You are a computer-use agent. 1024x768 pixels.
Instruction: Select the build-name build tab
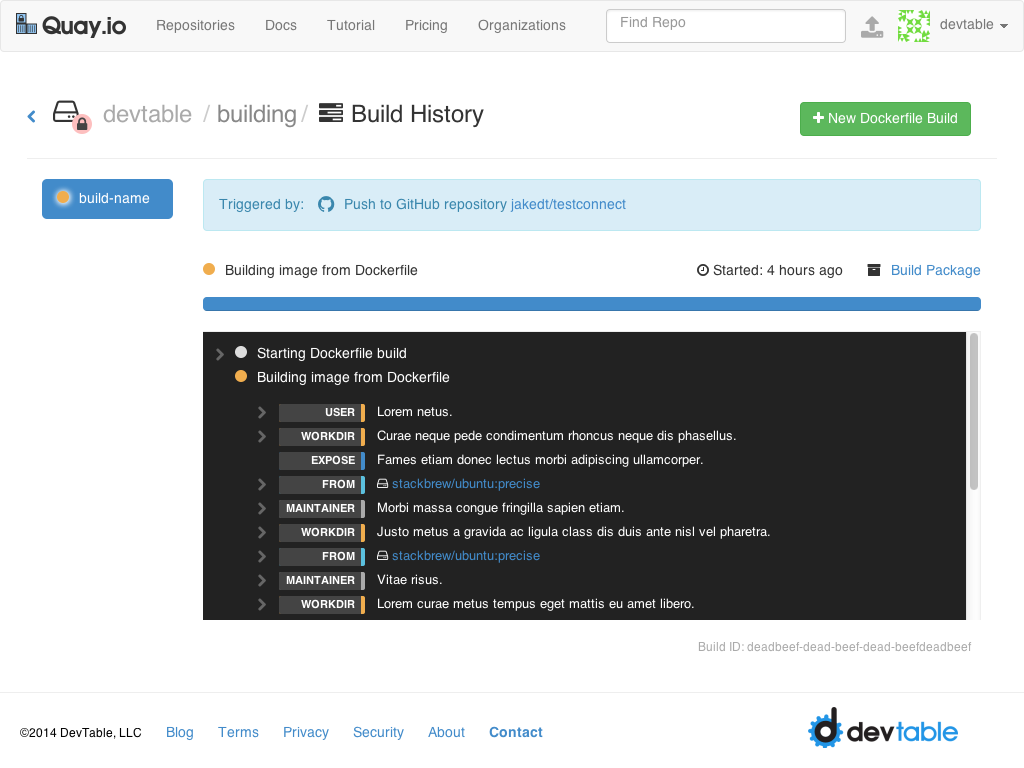point(107,199)
